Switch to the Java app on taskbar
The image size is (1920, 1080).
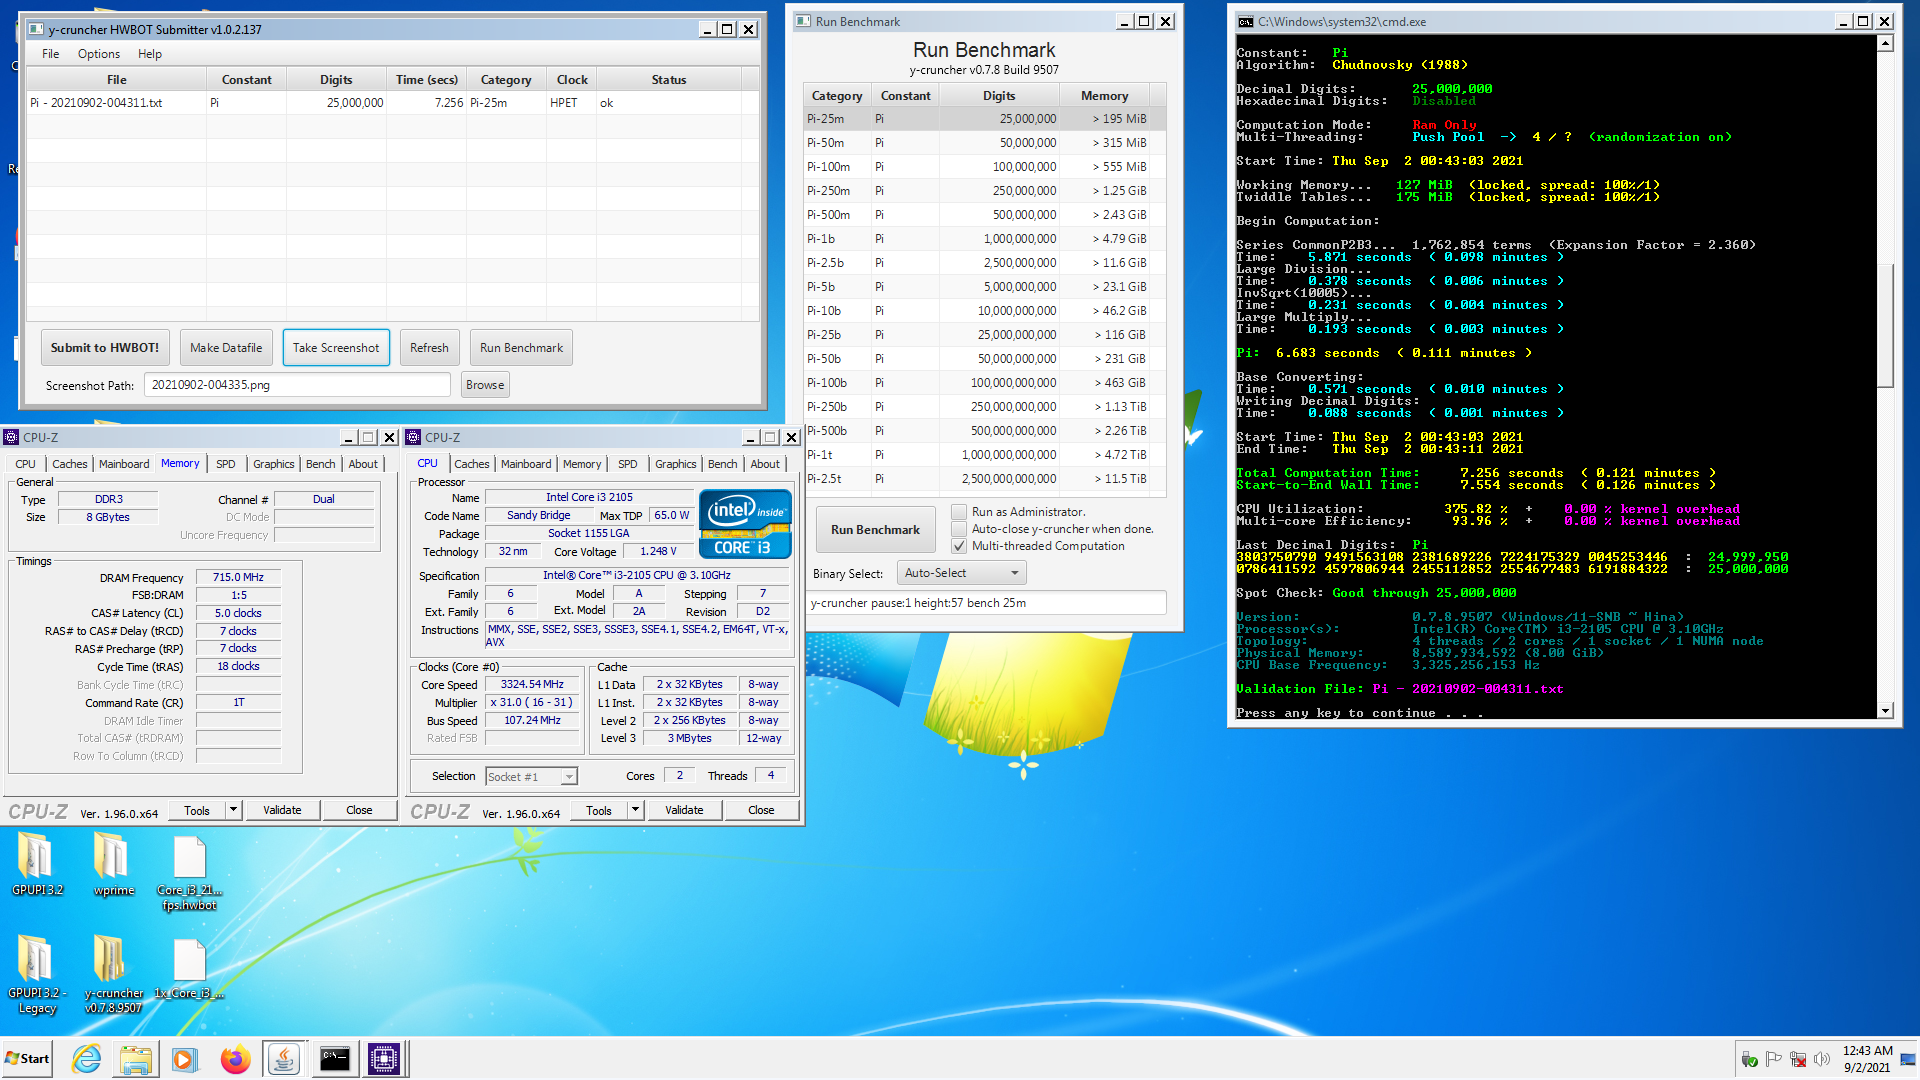(x=284, y=1059)
